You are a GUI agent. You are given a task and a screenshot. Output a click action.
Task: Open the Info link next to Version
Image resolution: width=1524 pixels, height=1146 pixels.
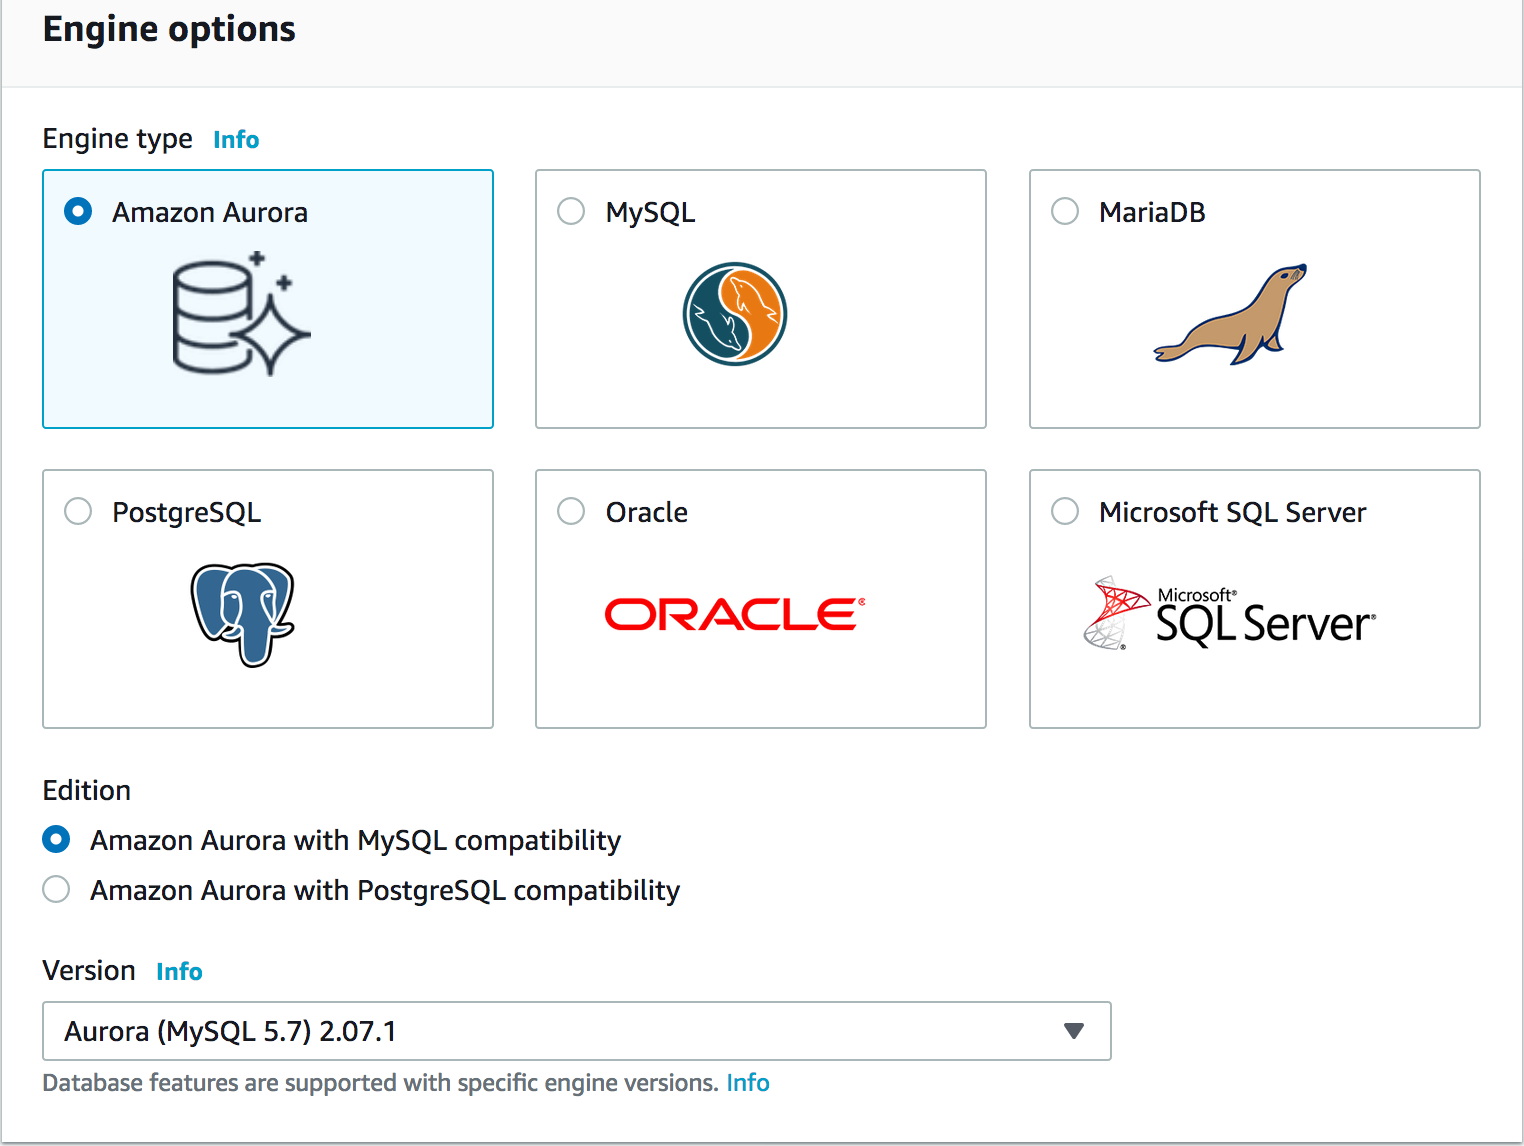pyautogui.click(x=179, y=971)
